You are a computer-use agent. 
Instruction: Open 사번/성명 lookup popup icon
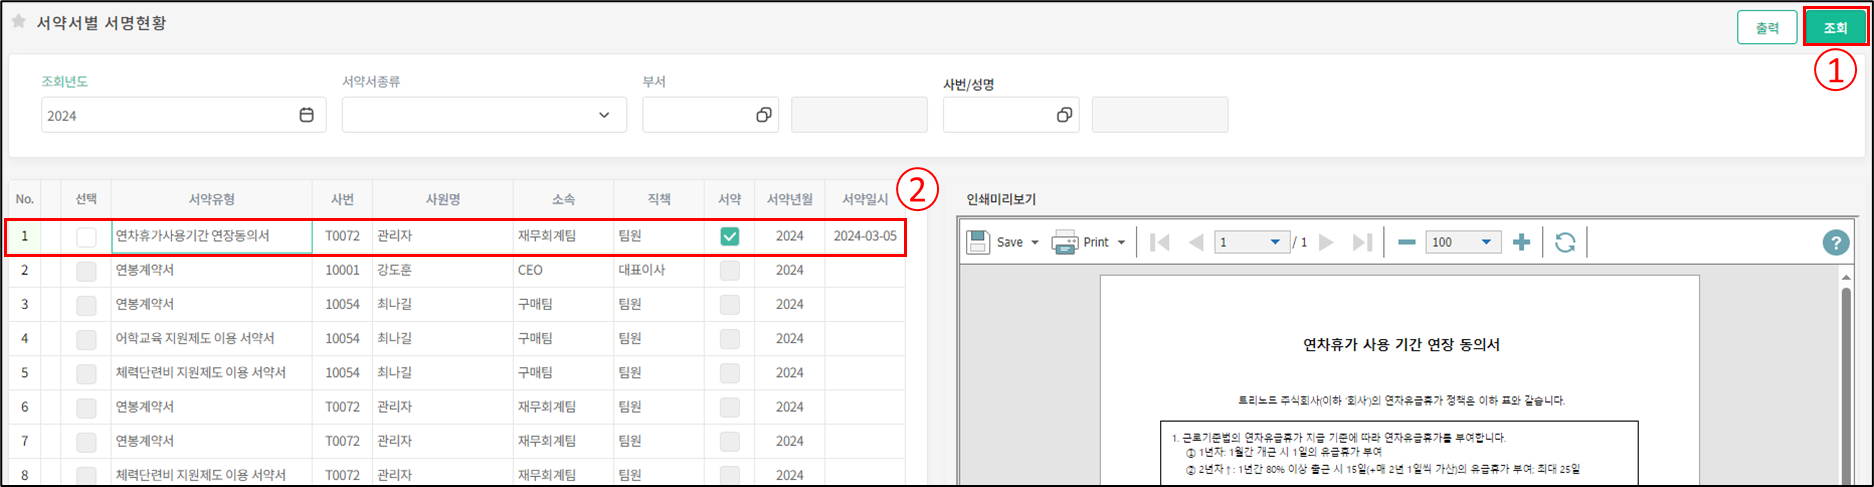1064,115
